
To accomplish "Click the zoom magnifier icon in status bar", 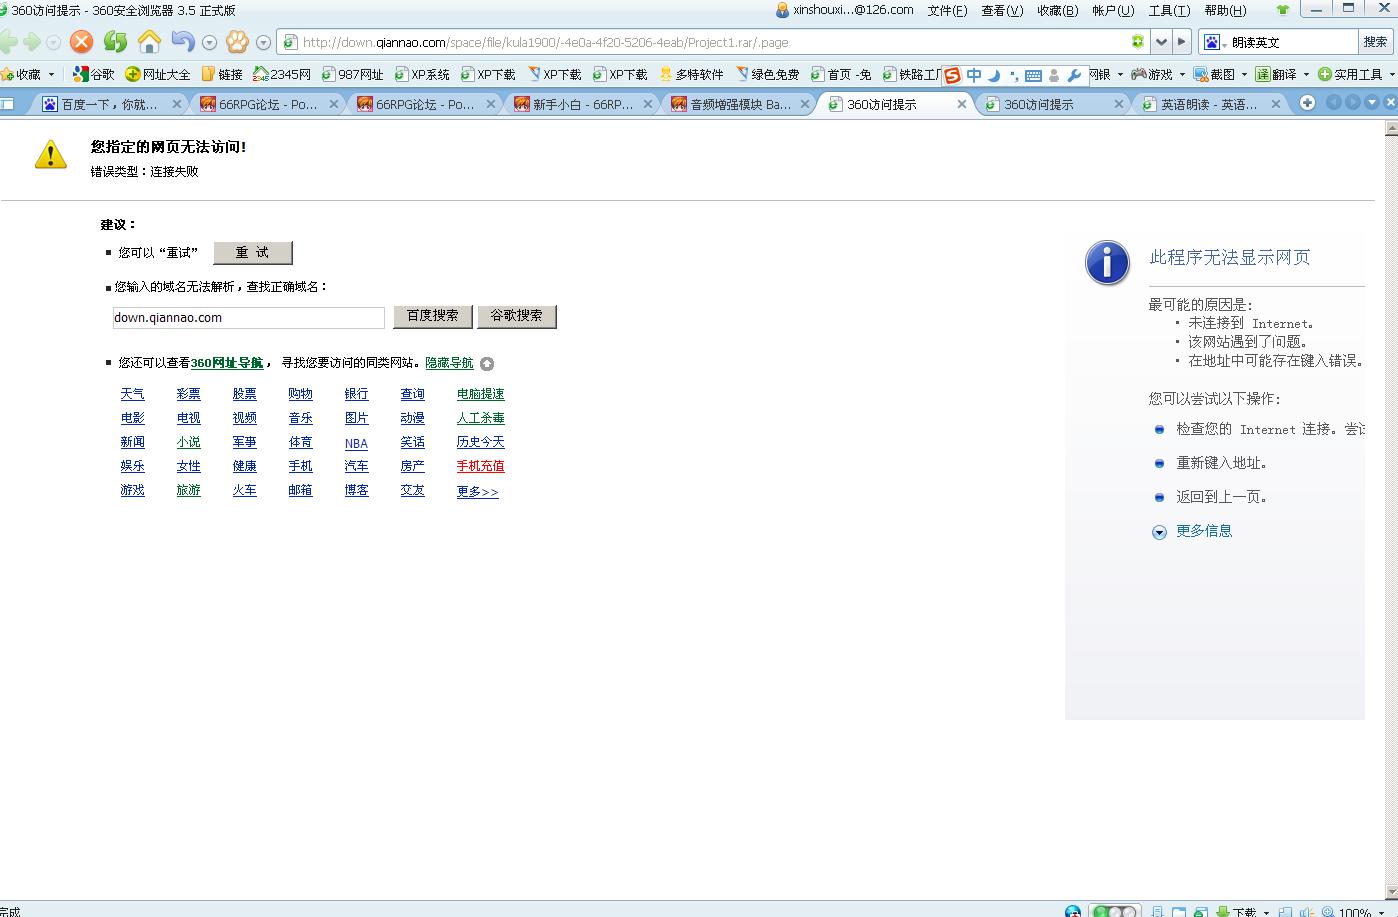I will tap(1328, 912).
